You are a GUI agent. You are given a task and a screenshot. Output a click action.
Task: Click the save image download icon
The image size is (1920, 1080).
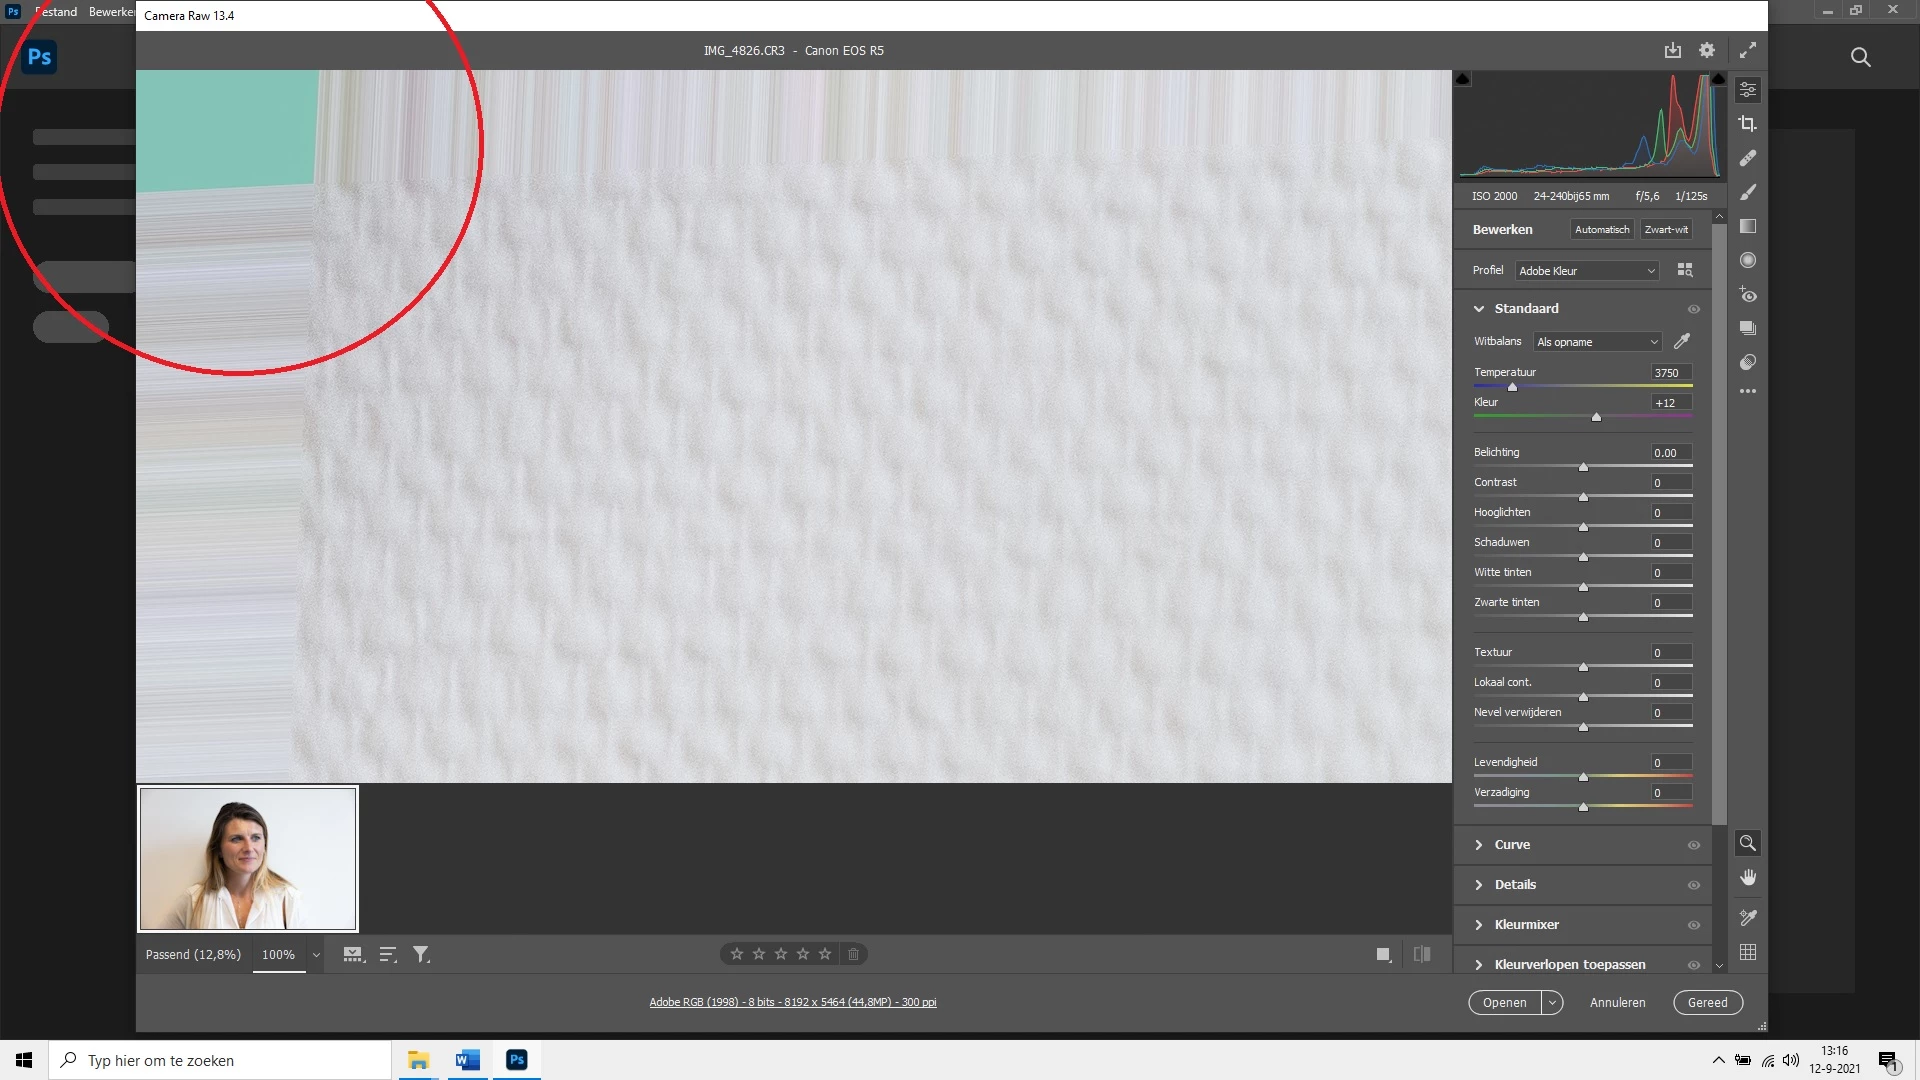point(1672,50)
